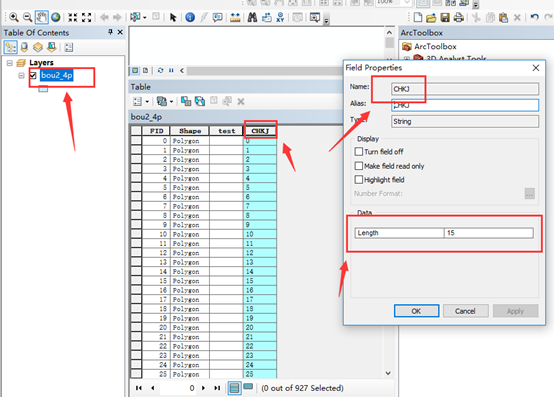Click the FID column header

156,131
